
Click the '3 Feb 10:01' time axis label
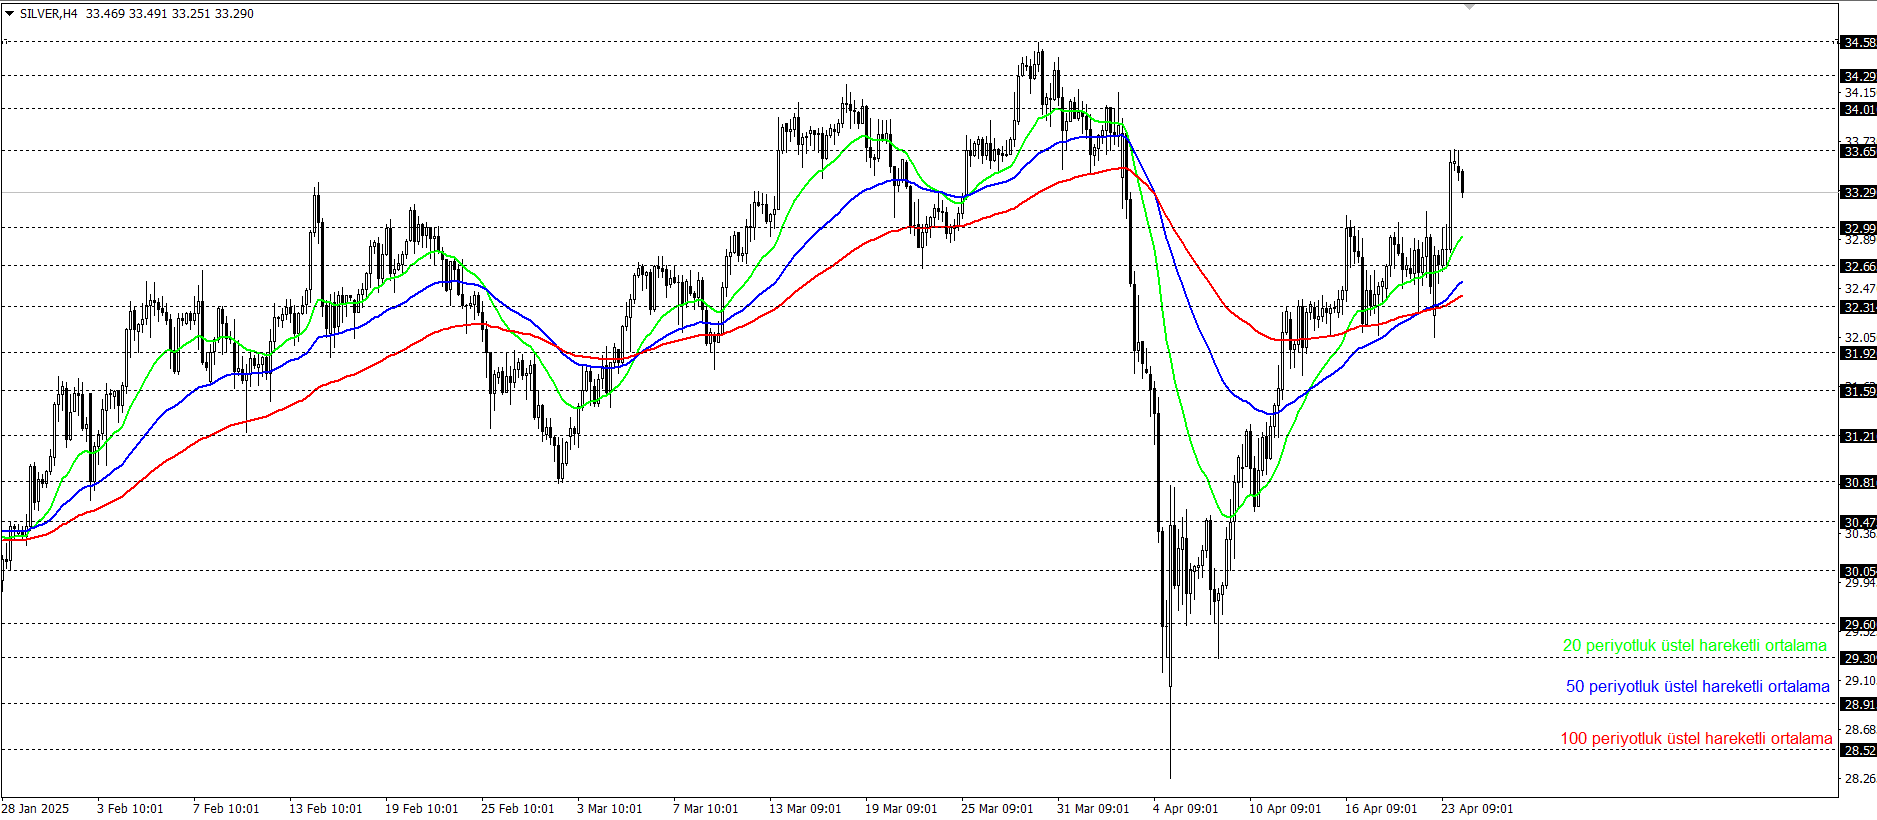[x=130, y=808]
